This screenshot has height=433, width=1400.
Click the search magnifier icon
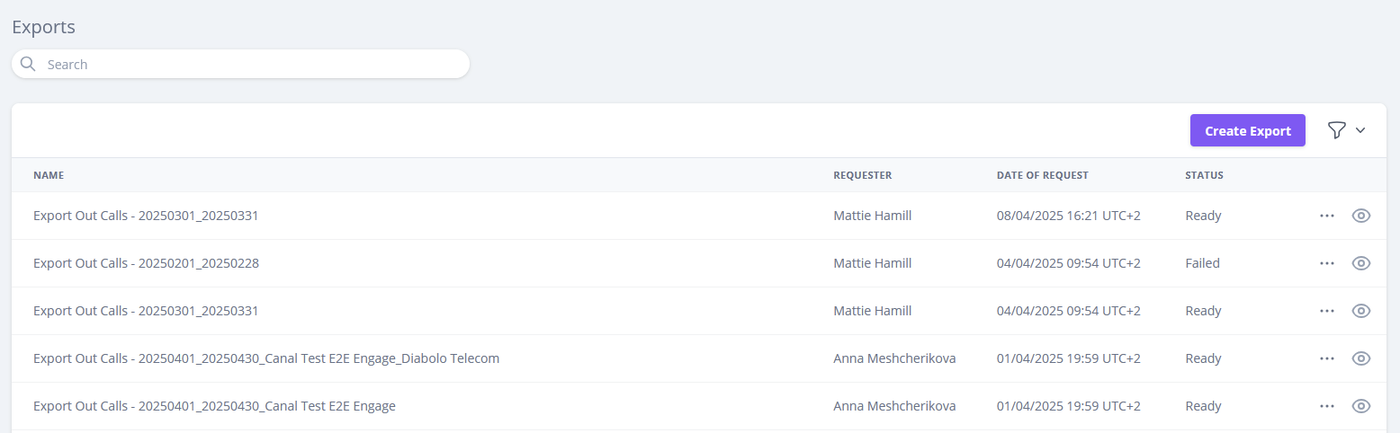coord(28,64)
